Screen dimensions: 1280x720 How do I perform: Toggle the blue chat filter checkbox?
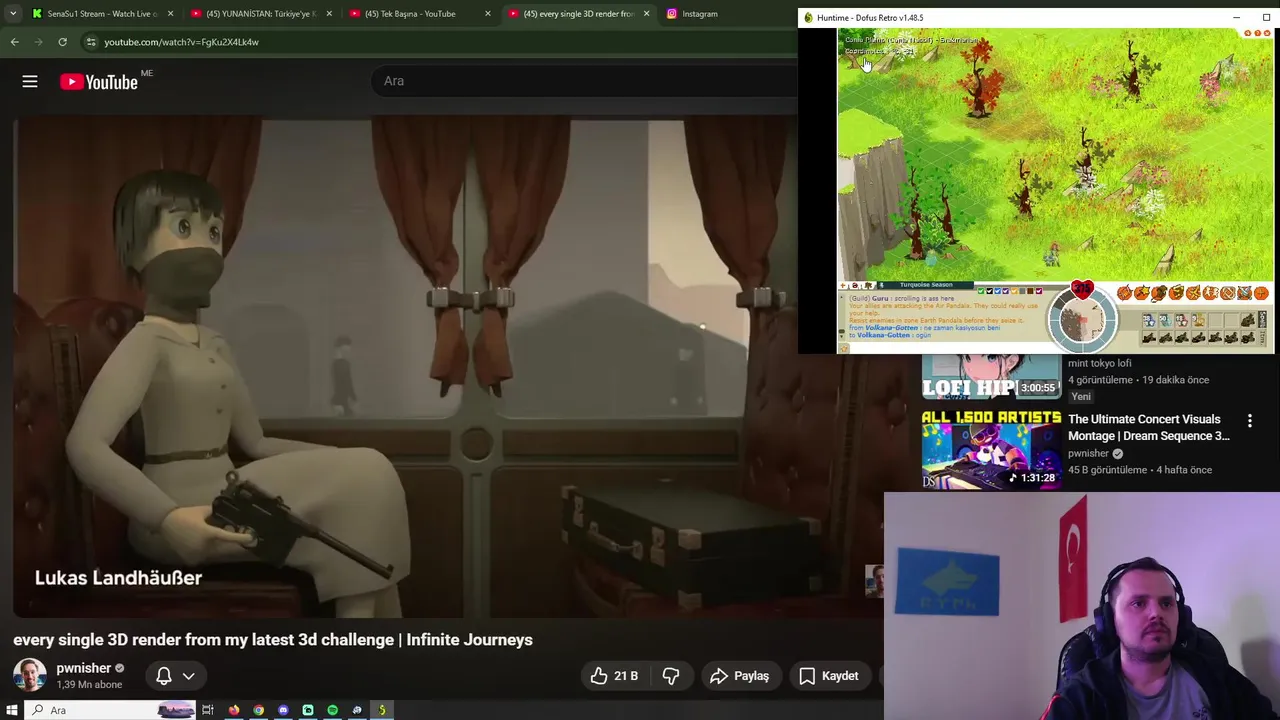coord(997,291)
